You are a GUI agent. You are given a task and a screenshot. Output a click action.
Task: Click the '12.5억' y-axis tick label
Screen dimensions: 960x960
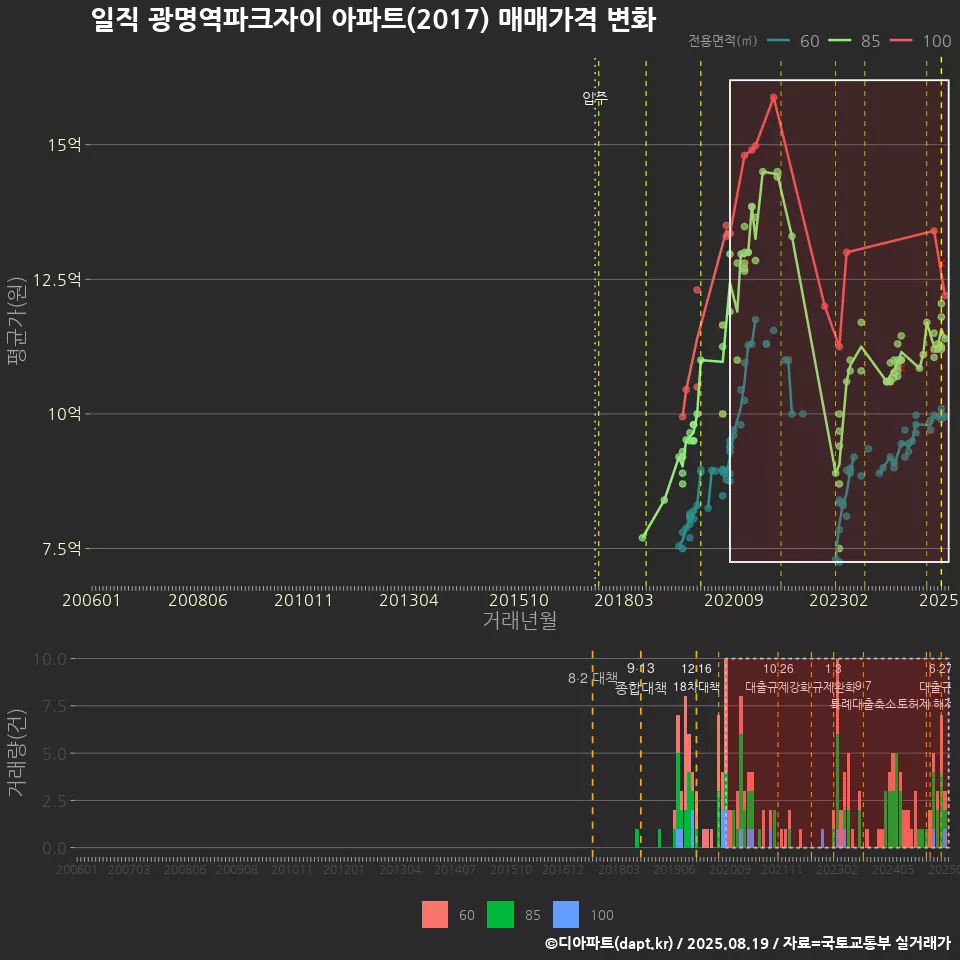coord(57,280)
